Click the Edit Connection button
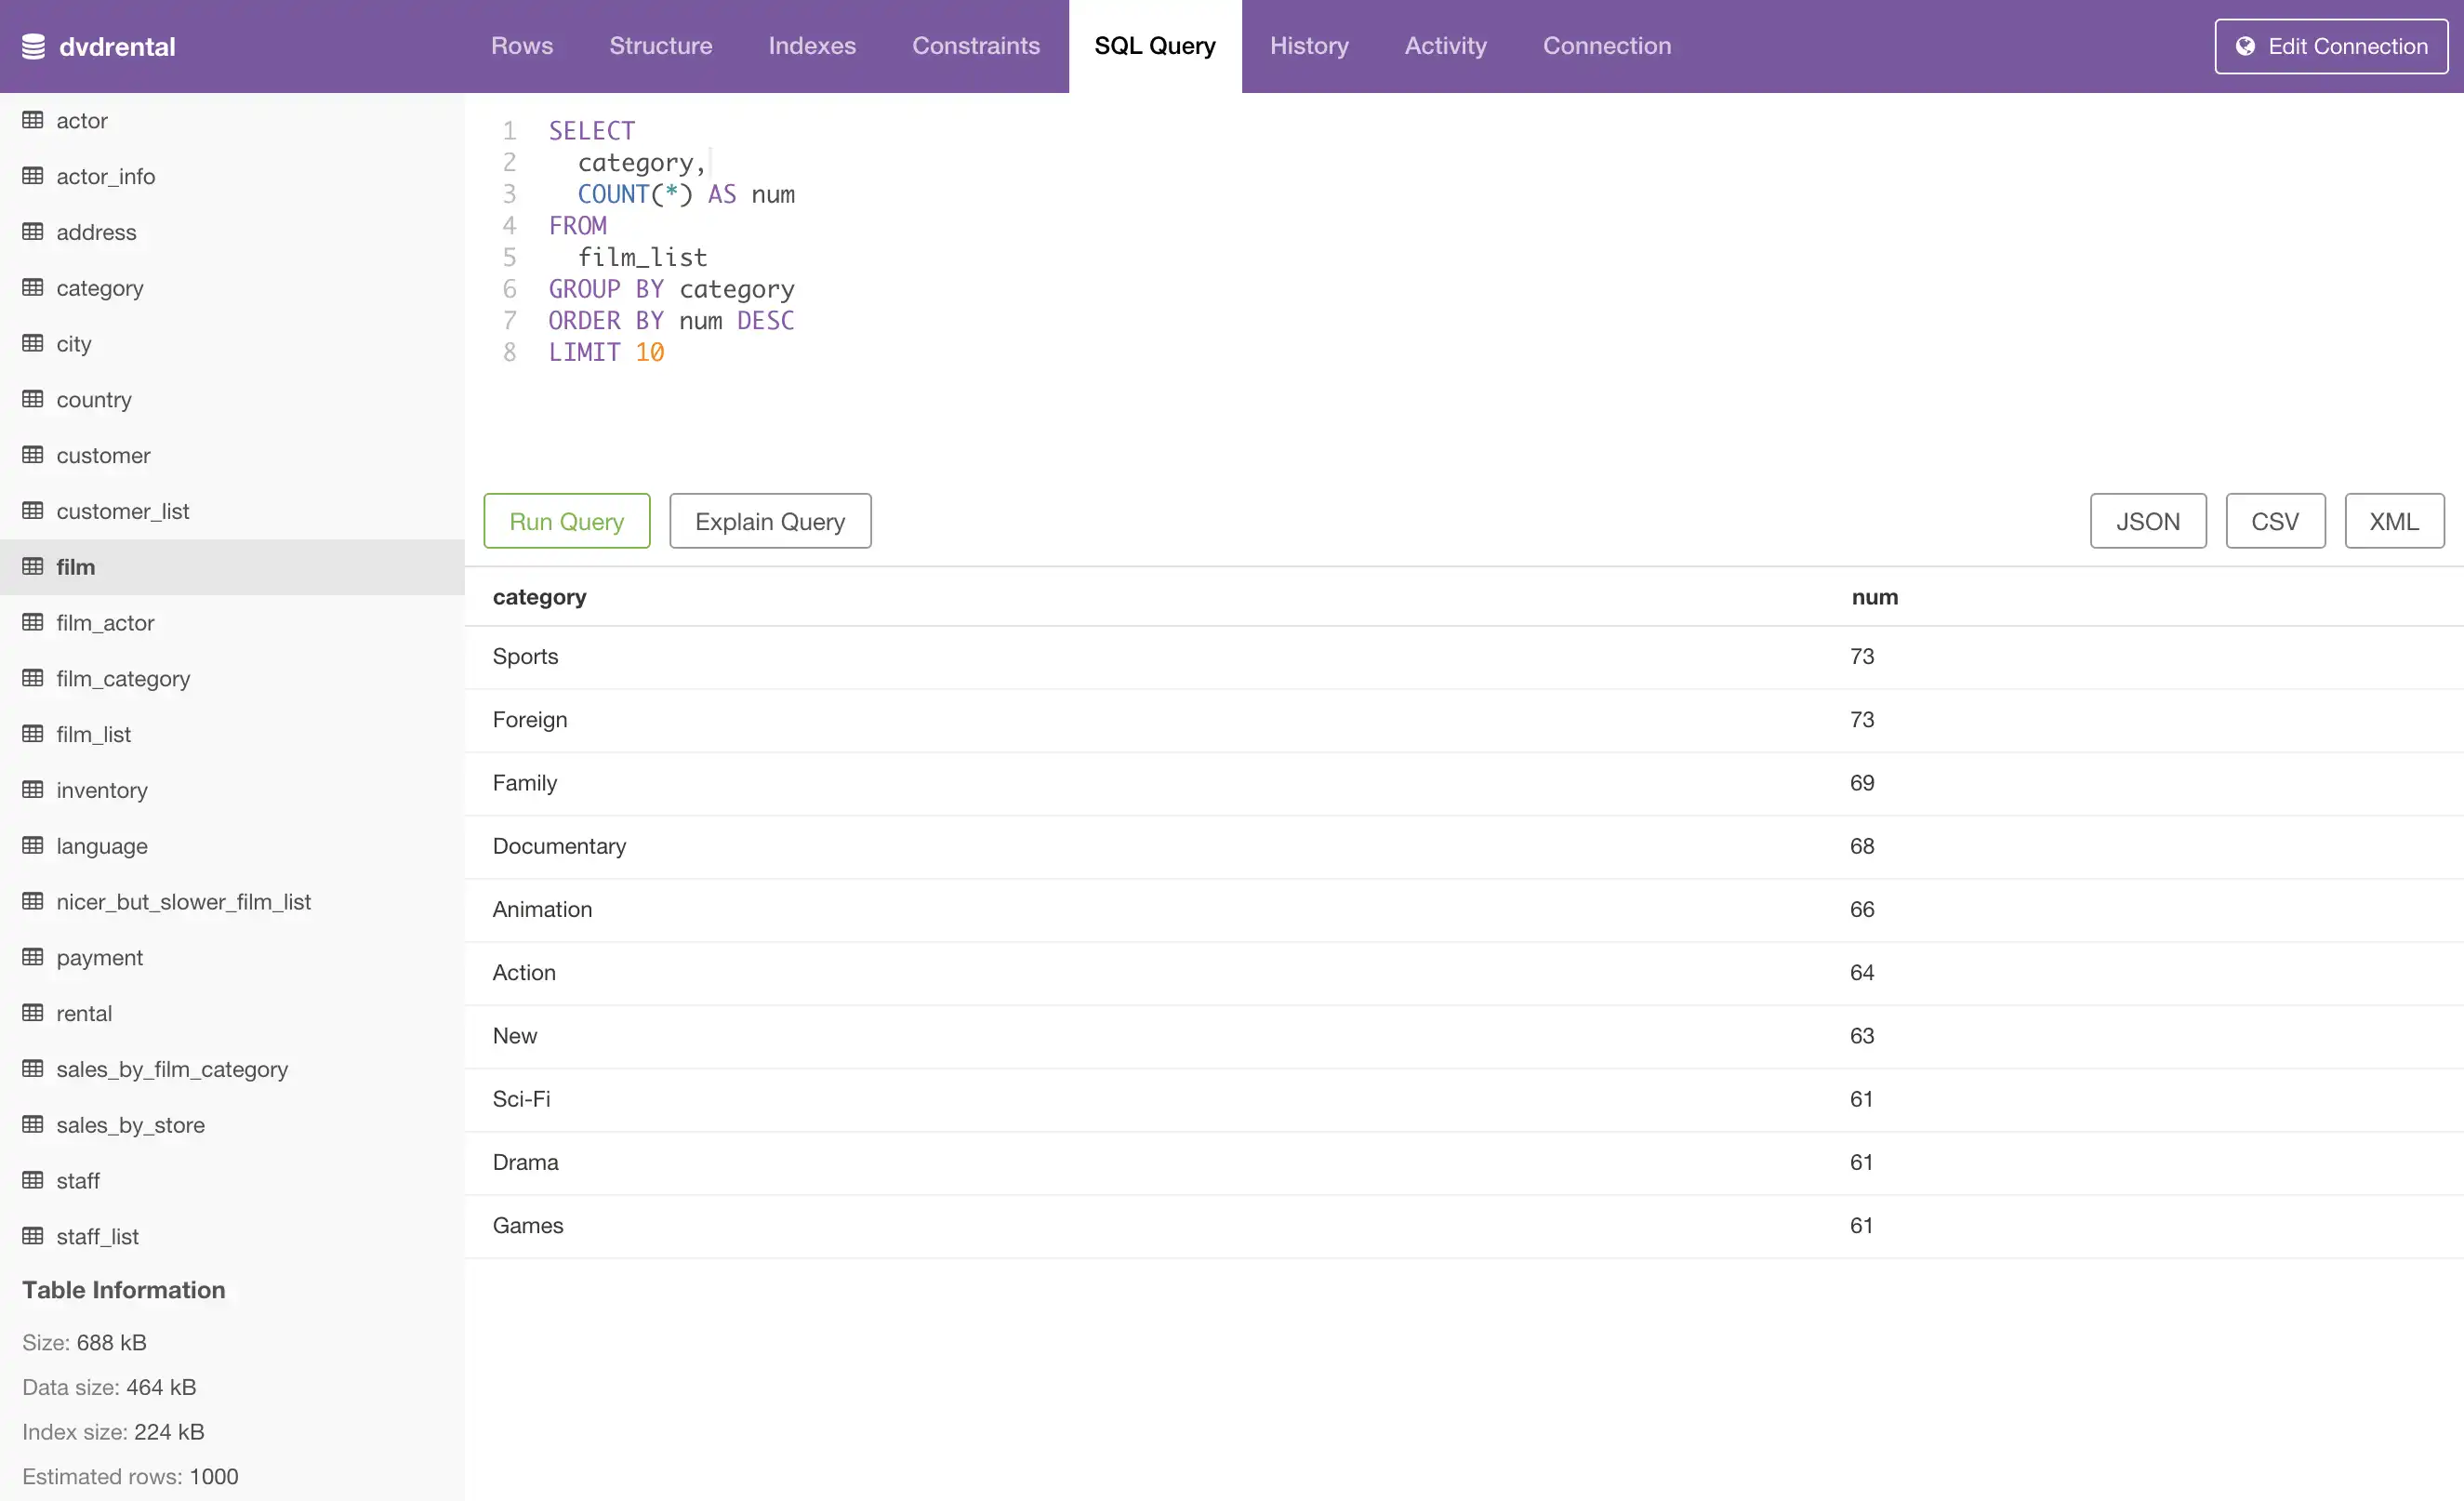 click(x=2330, y=46)
